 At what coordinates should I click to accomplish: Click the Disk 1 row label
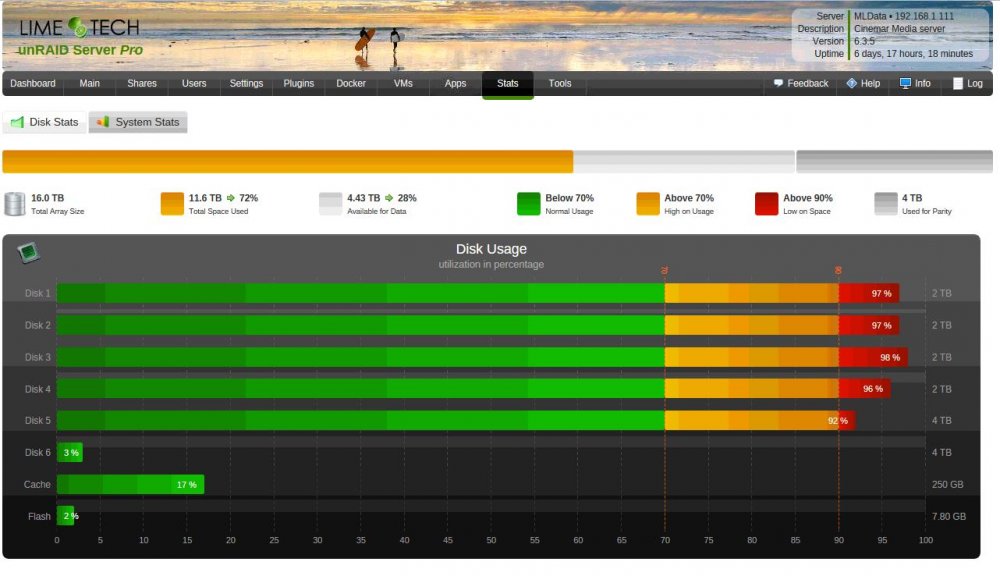(38, 293)
